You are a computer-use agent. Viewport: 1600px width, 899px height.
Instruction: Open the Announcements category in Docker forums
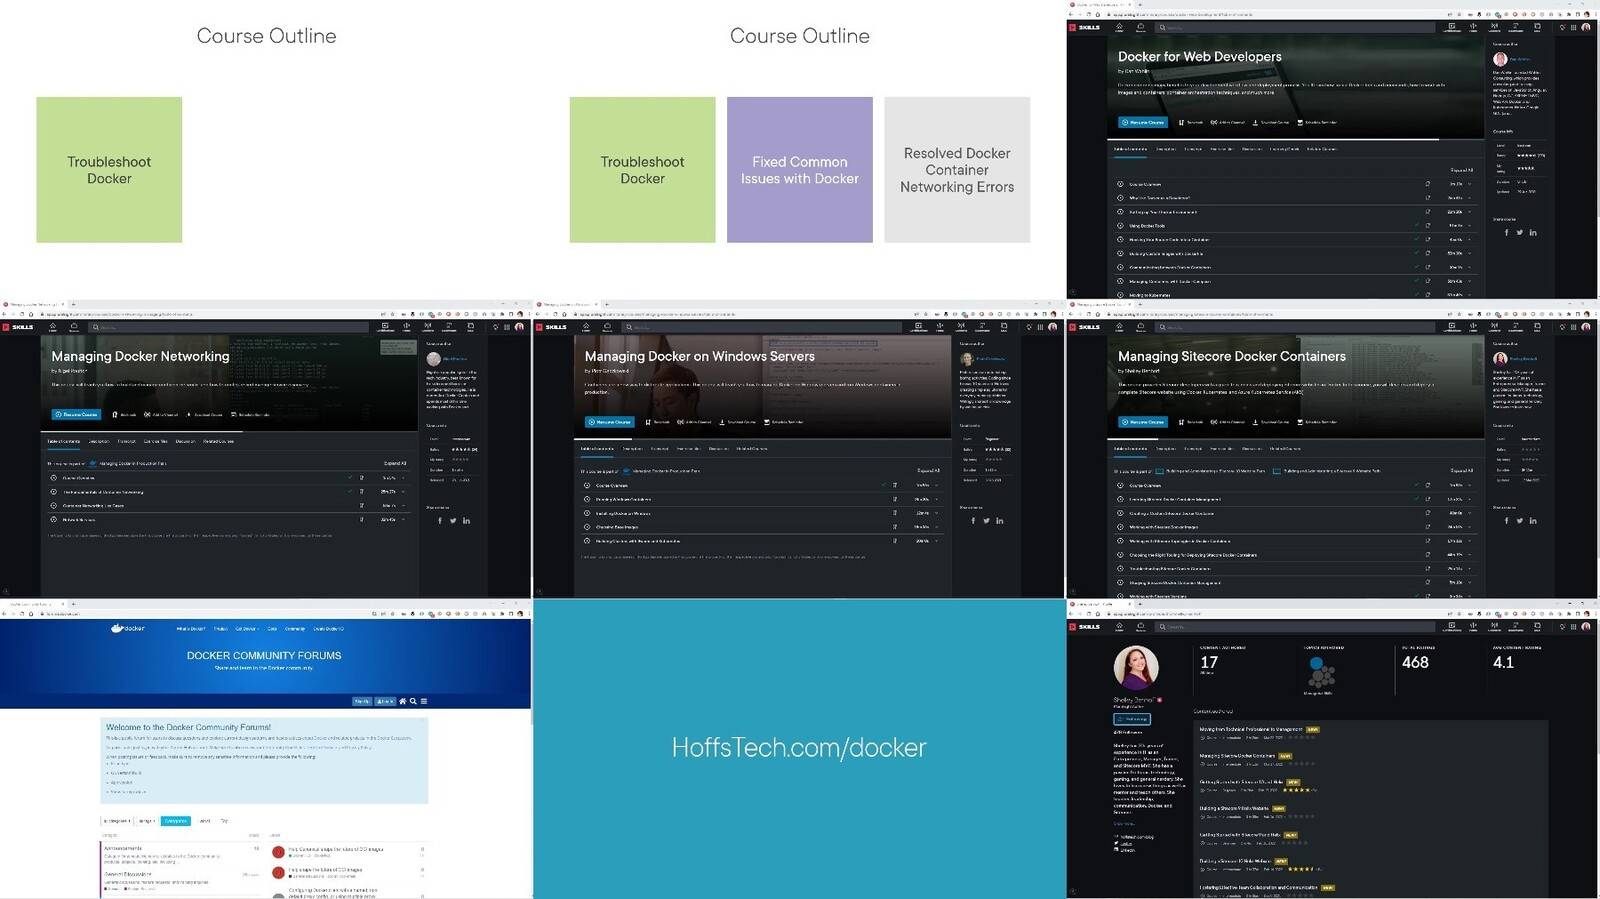[123, 848]
